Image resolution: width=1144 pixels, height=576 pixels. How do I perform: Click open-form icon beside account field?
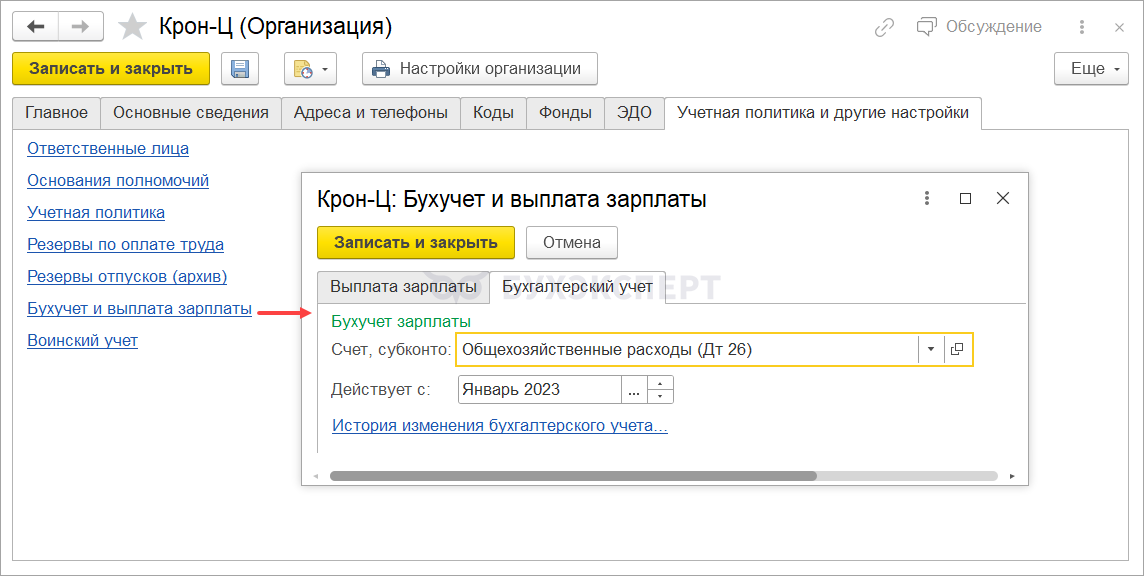957,349
